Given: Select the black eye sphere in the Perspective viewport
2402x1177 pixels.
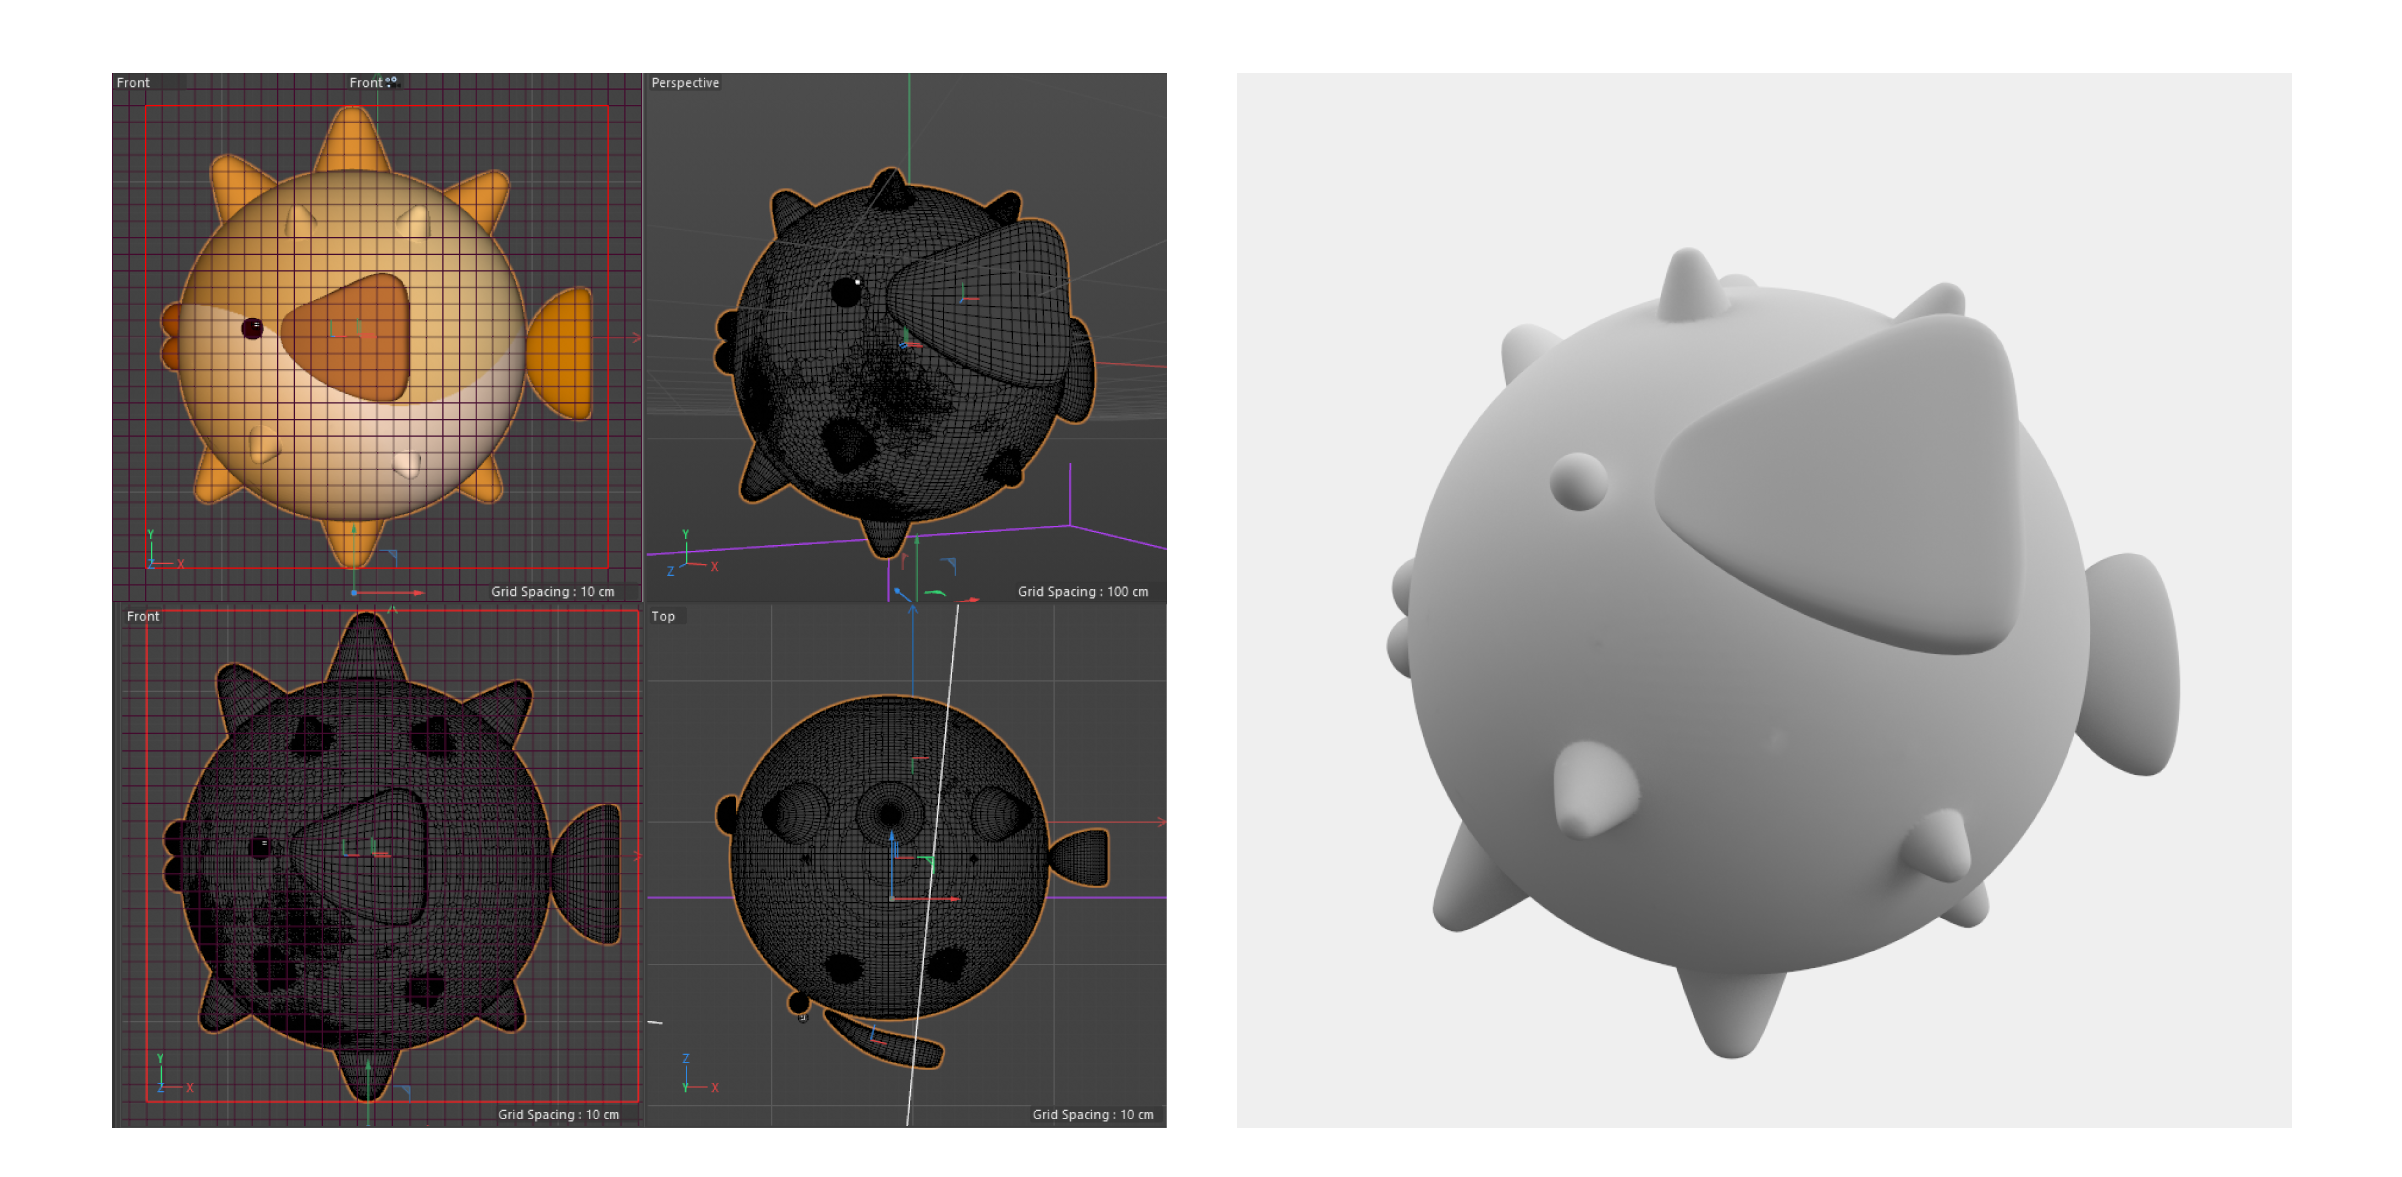Looking at the screenshot, I should pyautogui.click(x=847, y=292).
